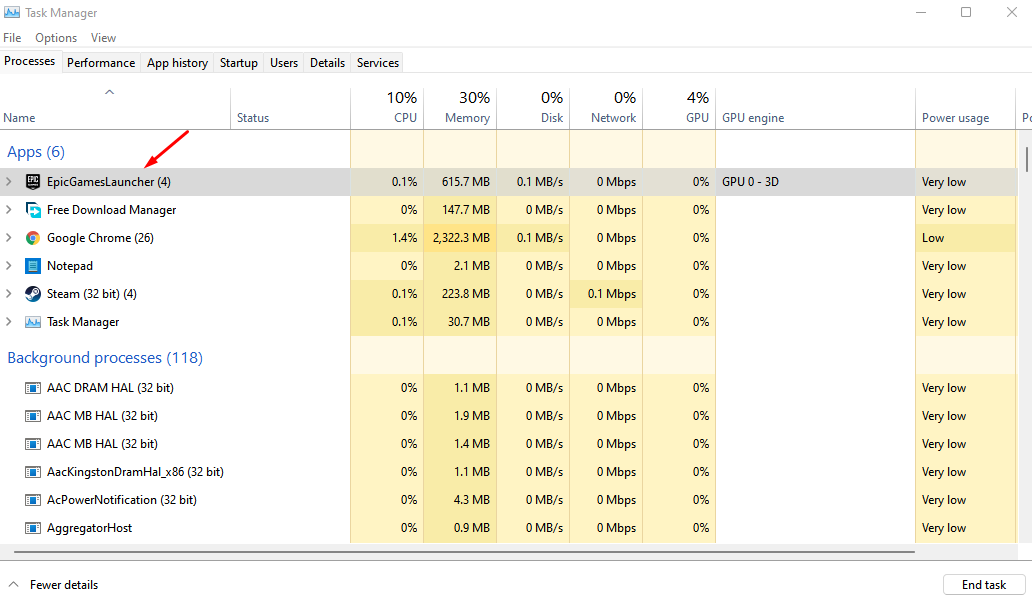Collapse view with Fewer details chevron
Screen dimensions: 1032x606
[x=13, y=584]
